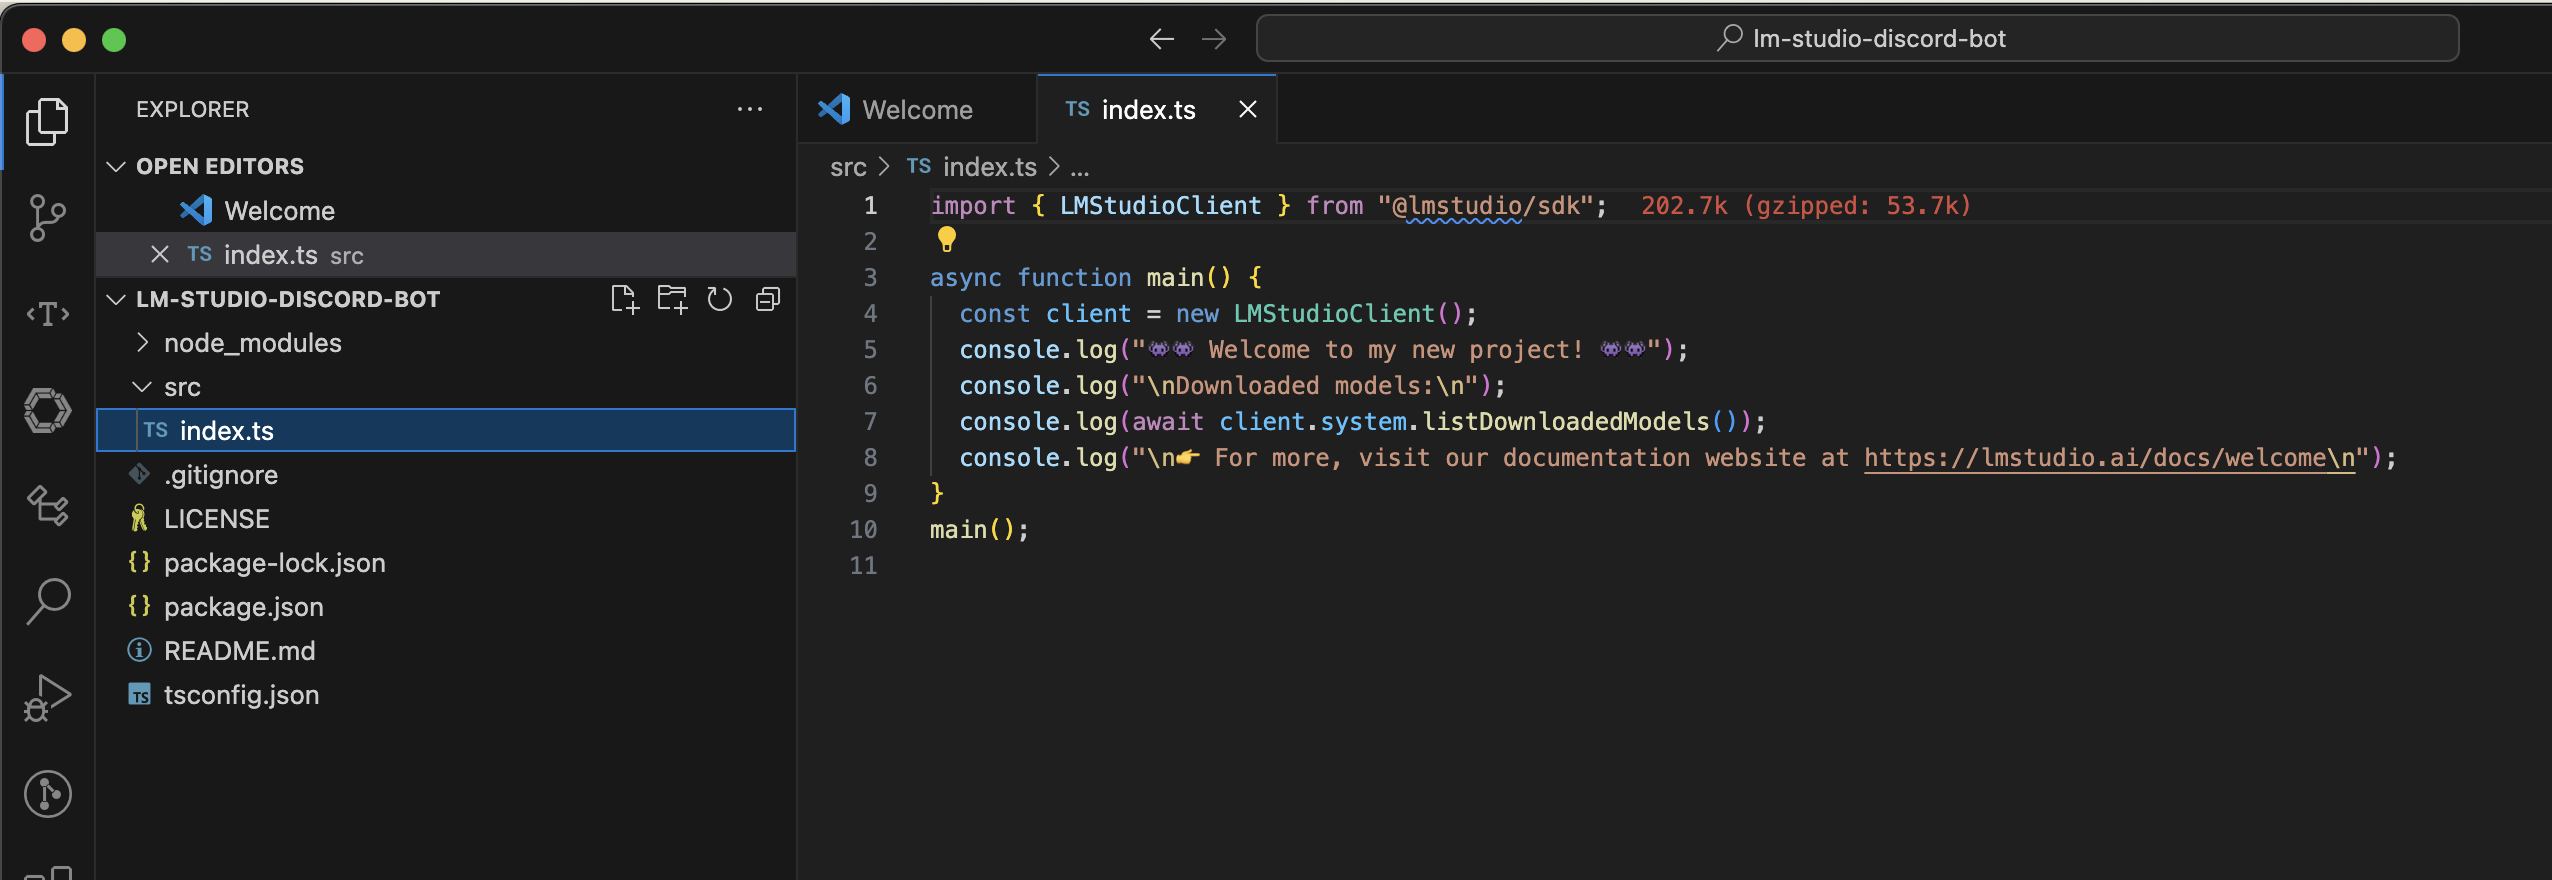Viewport: 2552px width, 880px height.
Task: Open the README.md file
Action: [x=446, y=651]
